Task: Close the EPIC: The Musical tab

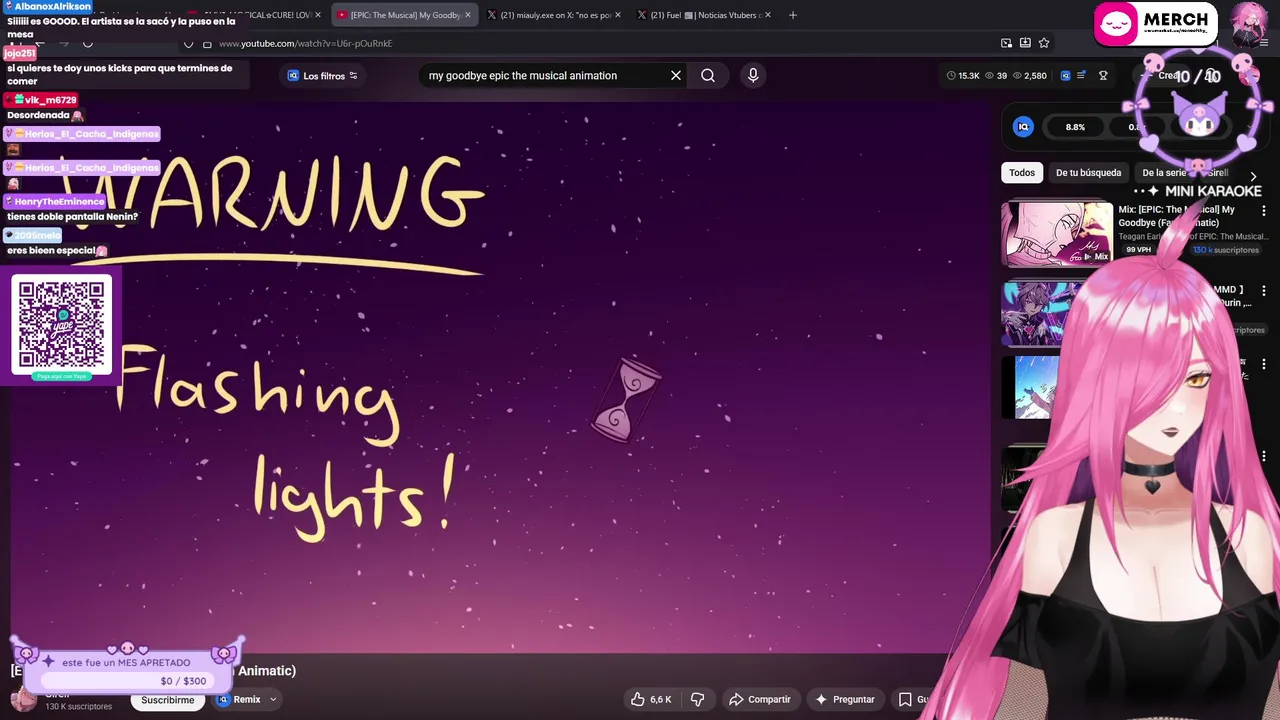Action: pyautogui.click(x=467, y=15)
